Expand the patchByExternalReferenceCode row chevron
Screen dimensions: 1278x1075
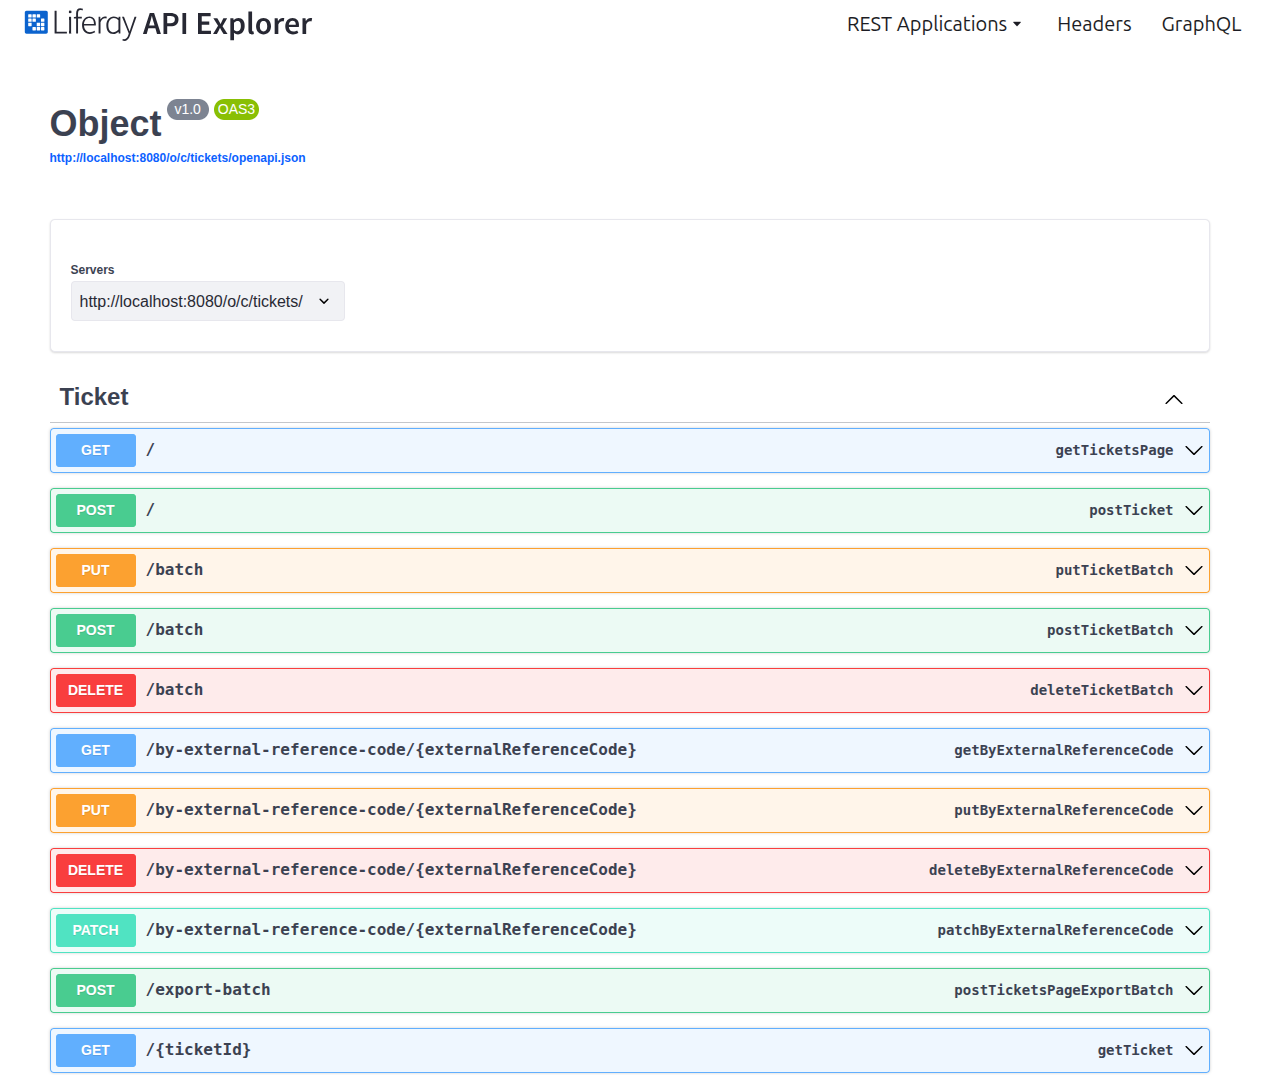[1193, 930]
